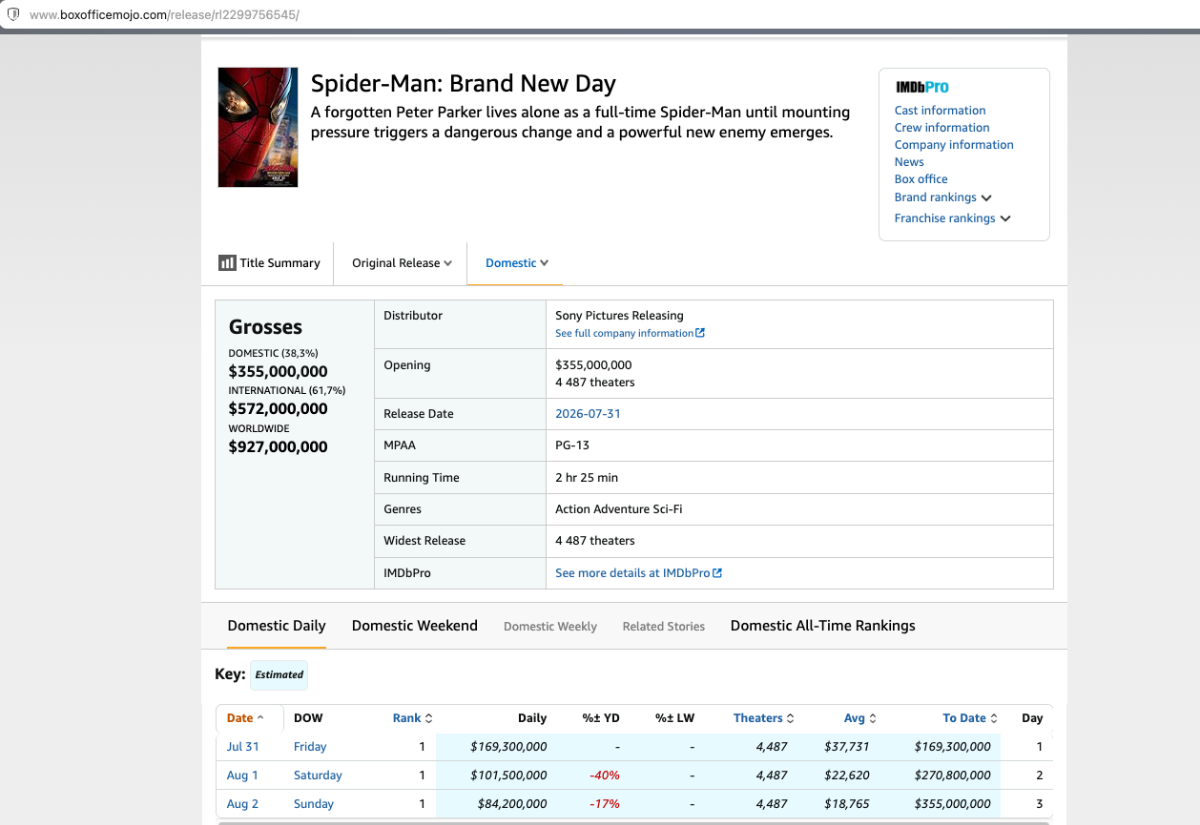Open the Aug 1 date link
Image resolution: width=1200 pixels, height=825 pixels.
click(243, 776)
